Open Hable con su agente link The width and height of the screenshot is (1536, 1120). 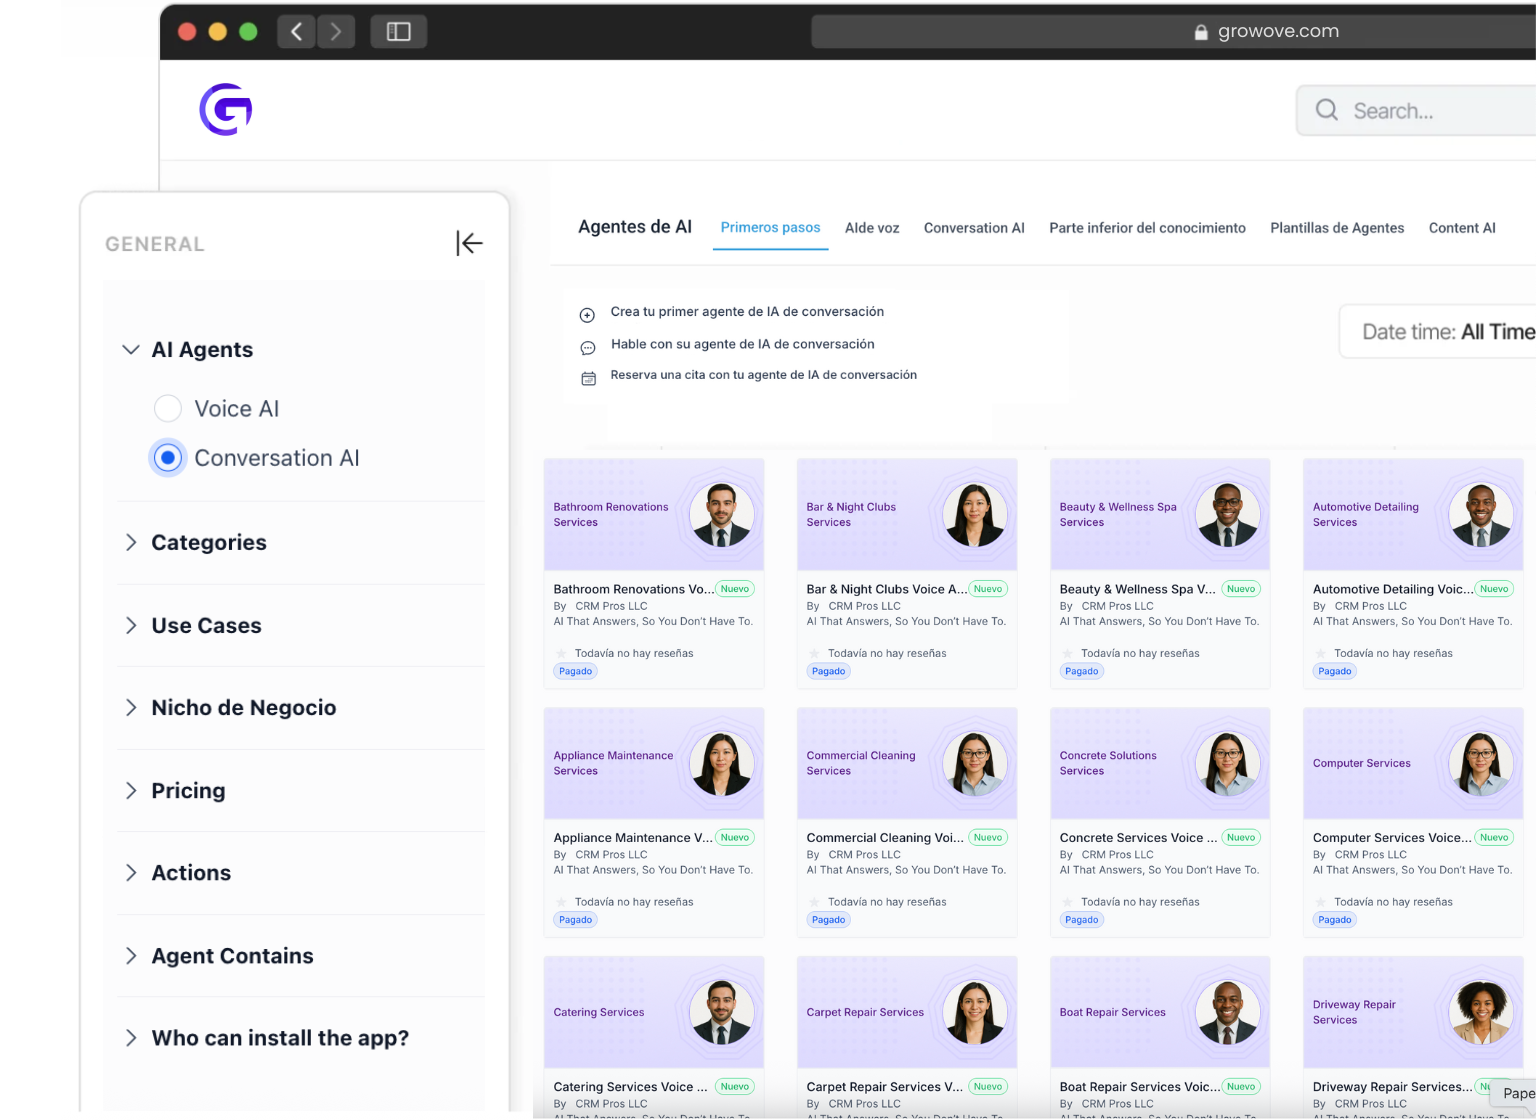click(x=742, y=344)
